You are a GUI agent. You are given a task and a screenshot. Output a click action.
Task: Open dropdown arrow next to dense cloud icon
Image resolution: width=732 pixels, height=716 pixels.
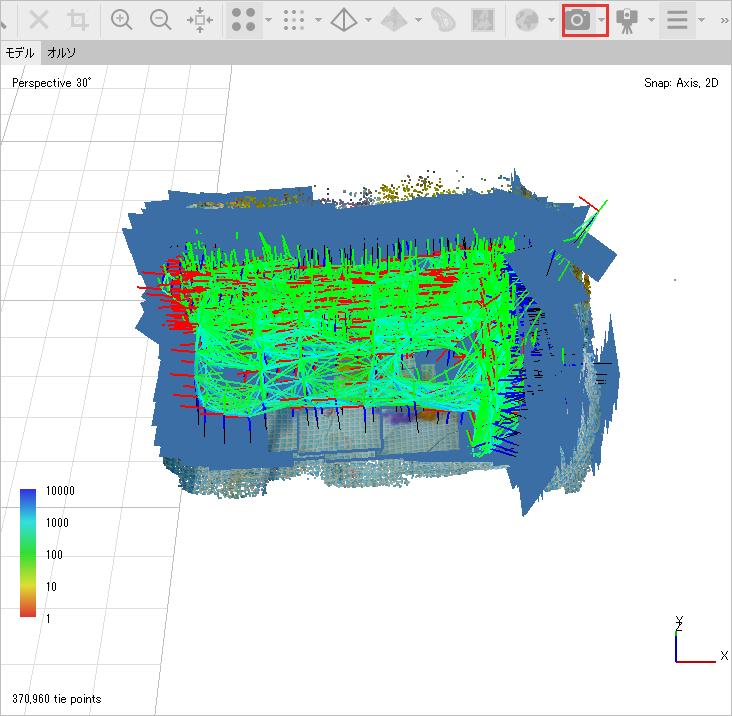point(318,20)
